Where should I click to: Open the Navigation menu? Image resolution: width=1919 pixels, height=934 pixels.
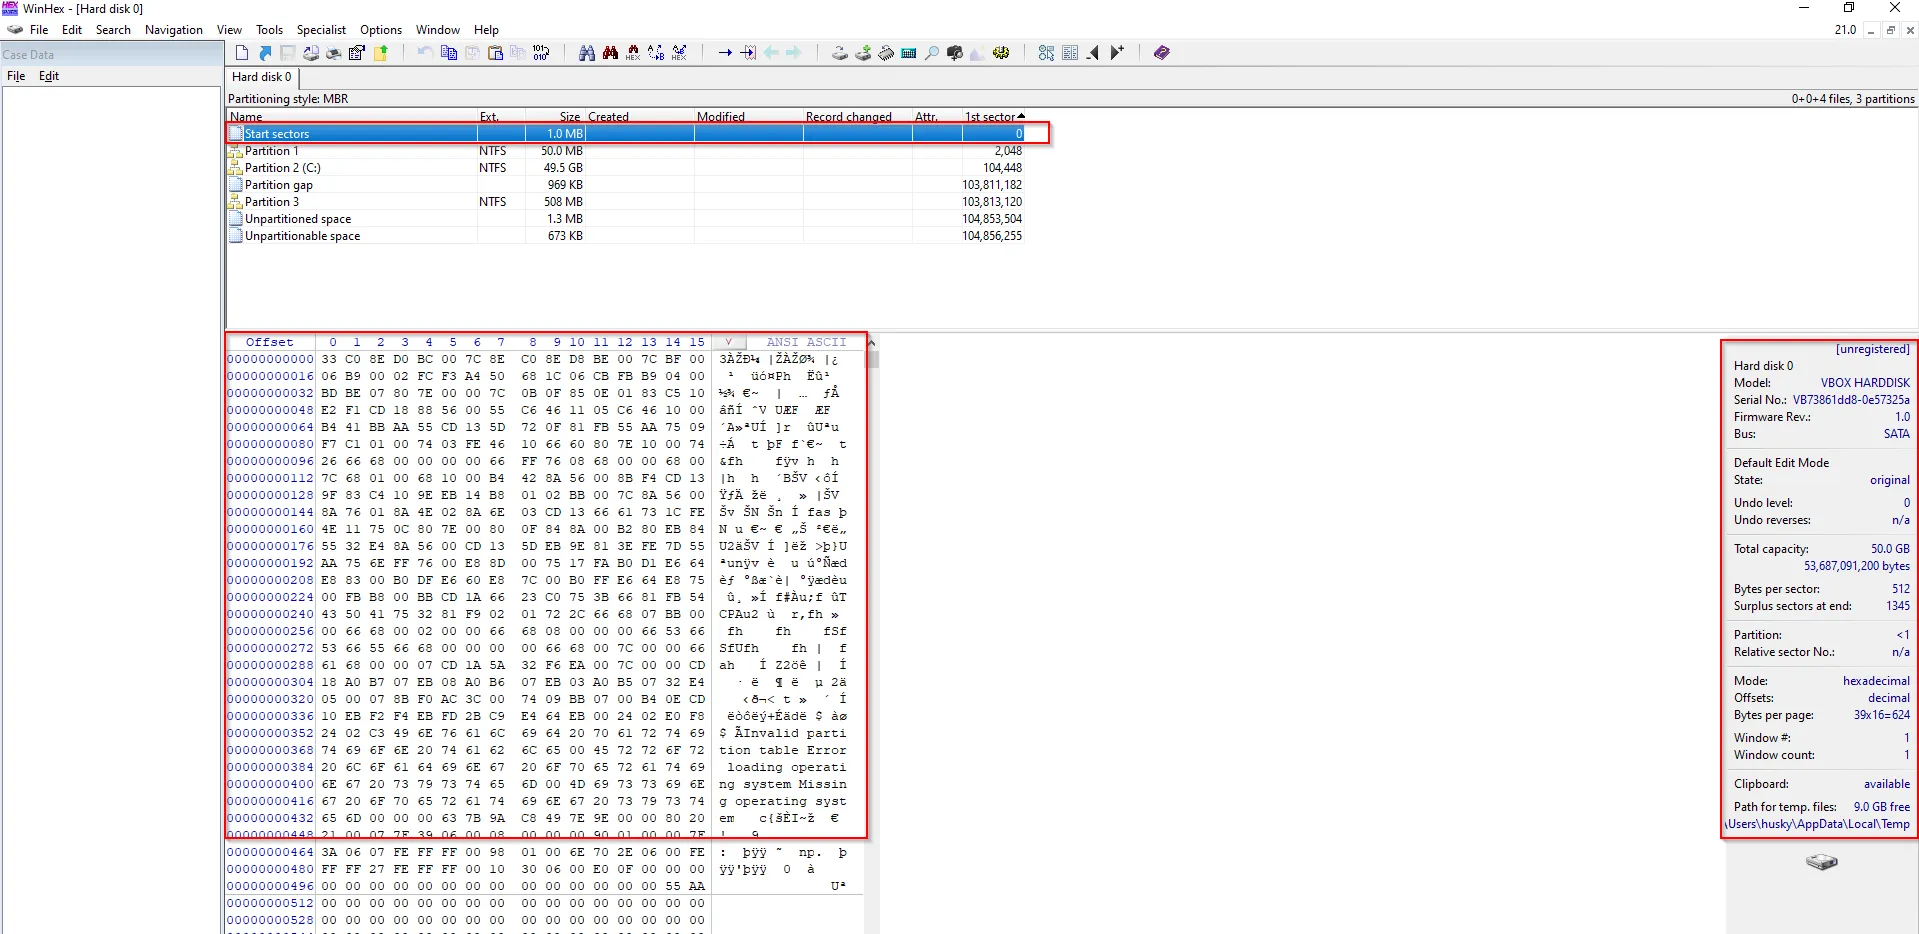point(173,30)
